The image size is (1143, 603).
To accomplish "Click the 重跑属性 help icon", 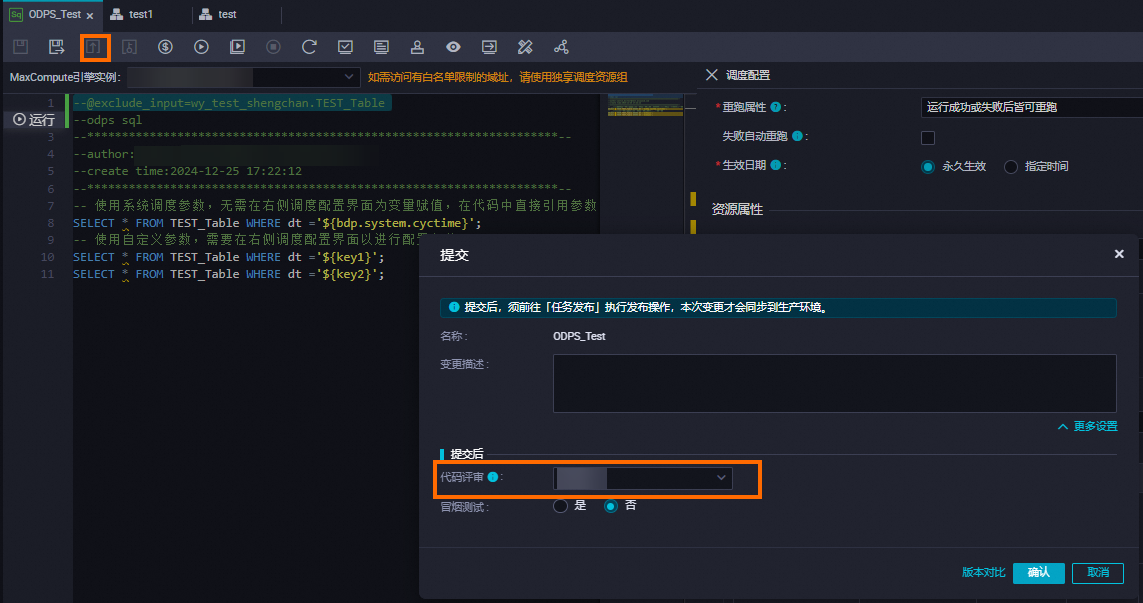I will pyautogui.click(x=776, y=107).
